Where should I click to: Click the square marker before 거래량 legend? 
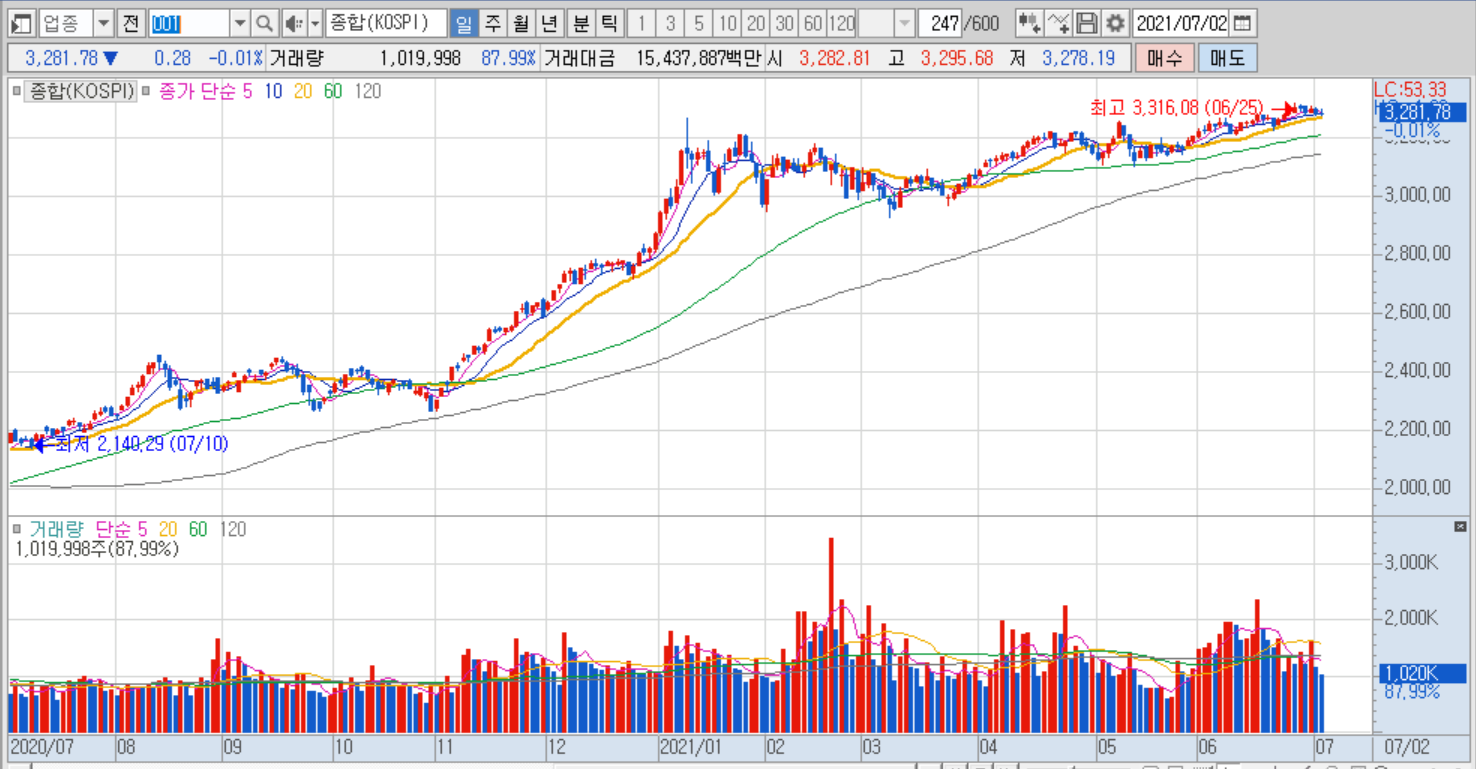click(18, 529)
